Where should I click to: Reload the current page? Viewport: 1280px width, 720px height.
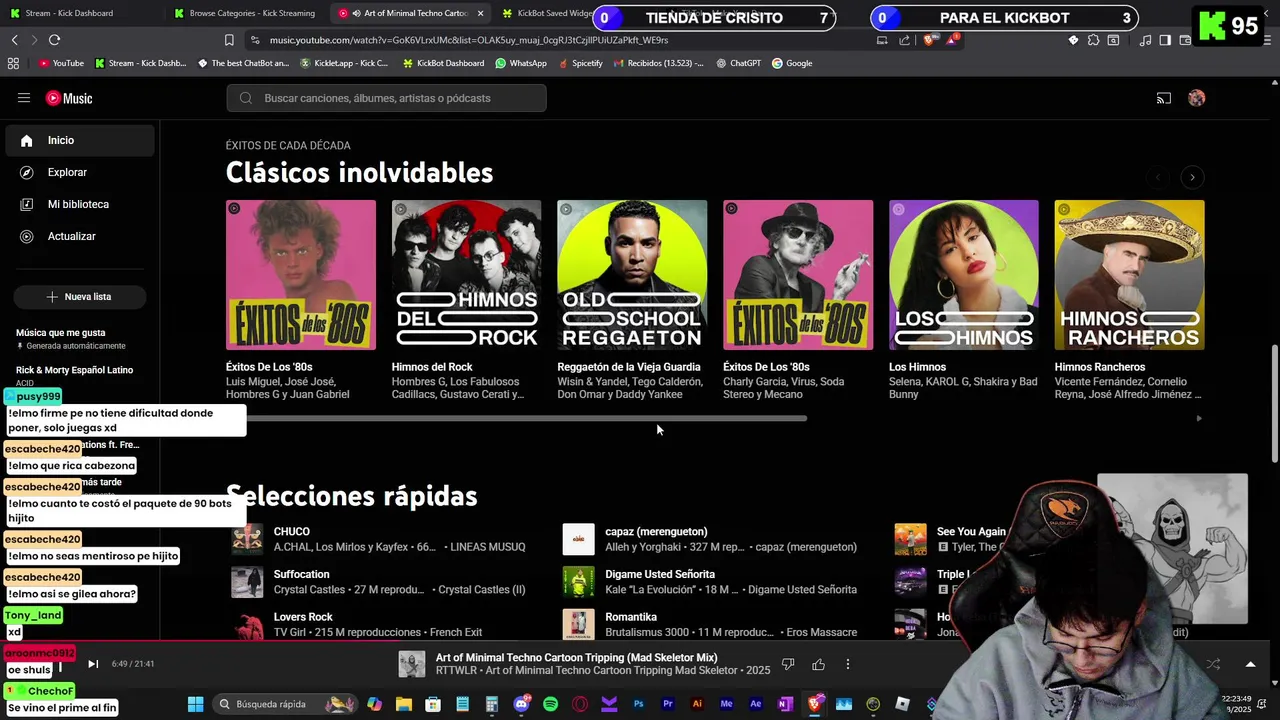pyautogui.click(x=54, y=40)
